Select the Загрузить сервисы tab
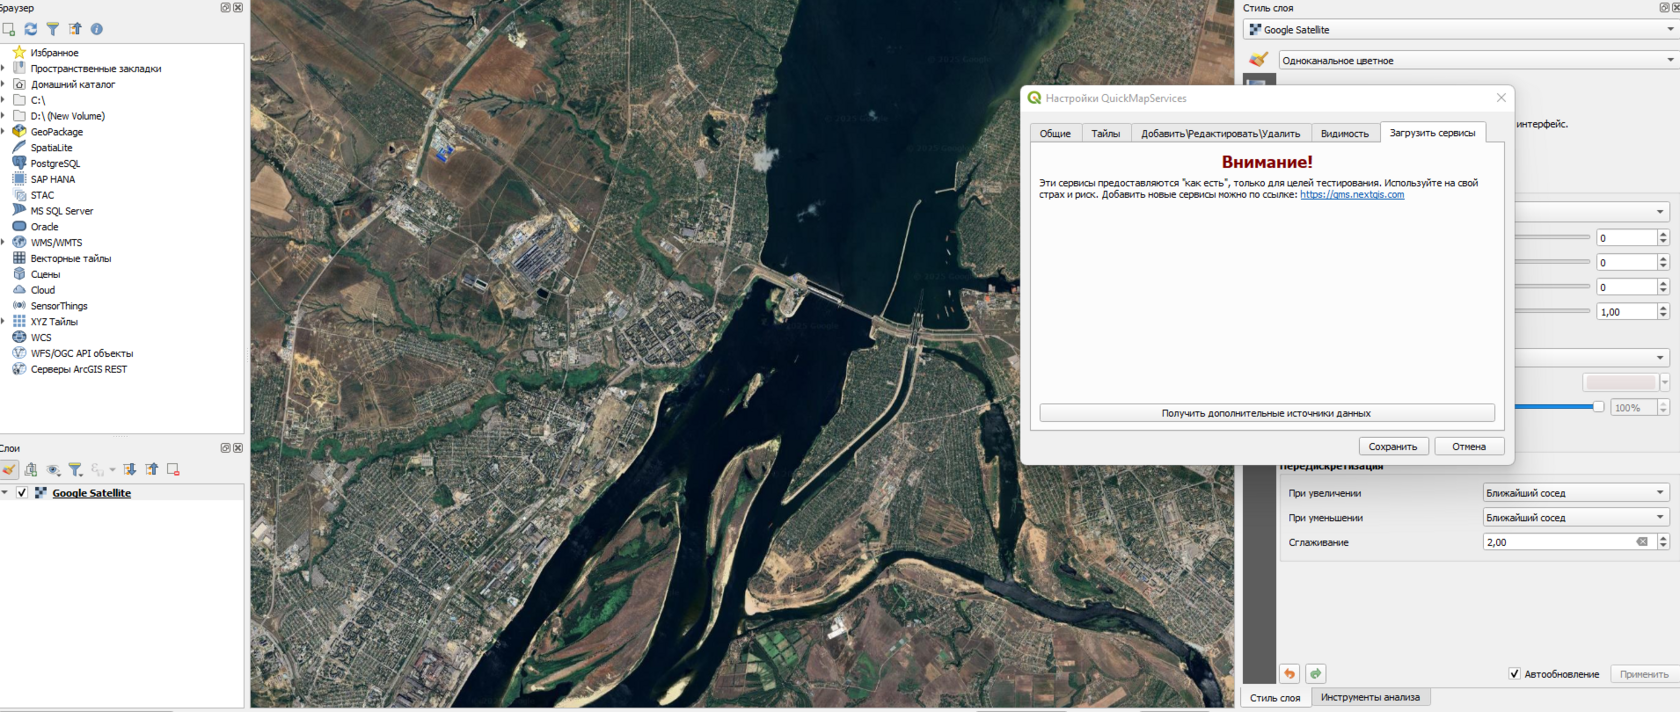 1432,132
